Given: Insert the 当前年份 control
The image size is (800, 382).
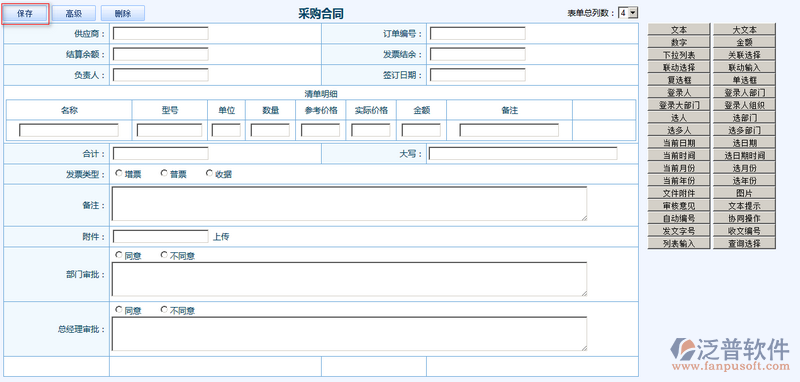Looking at the screenshot, I should (x=679, y=181).
